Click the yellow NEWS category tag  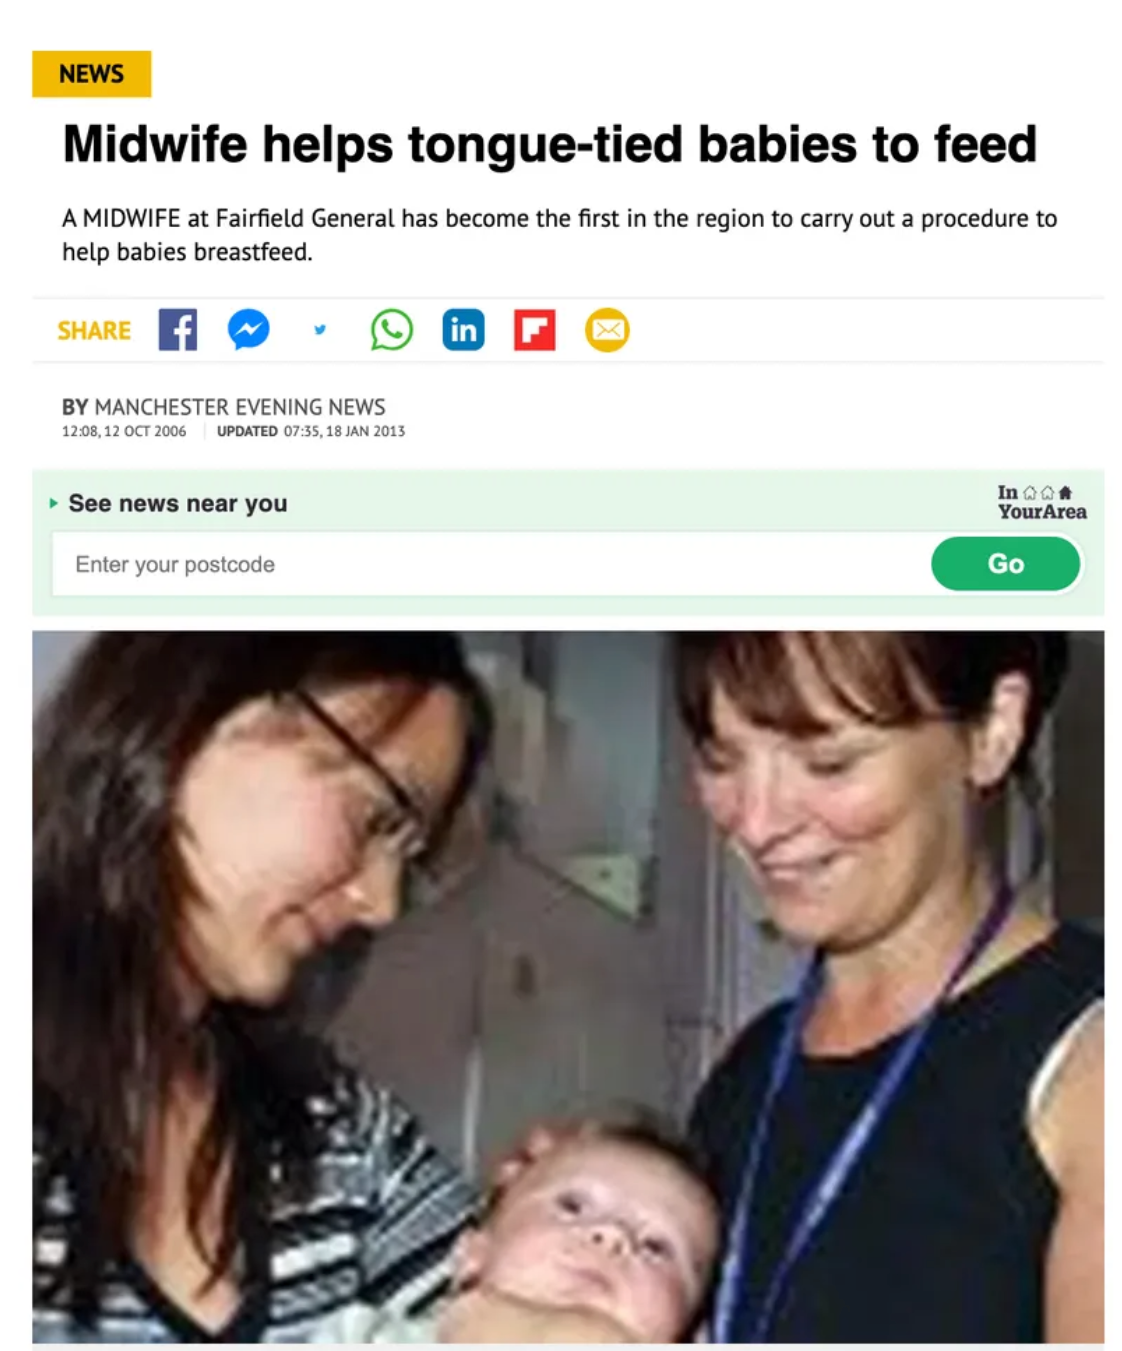[x=91, y=74]
